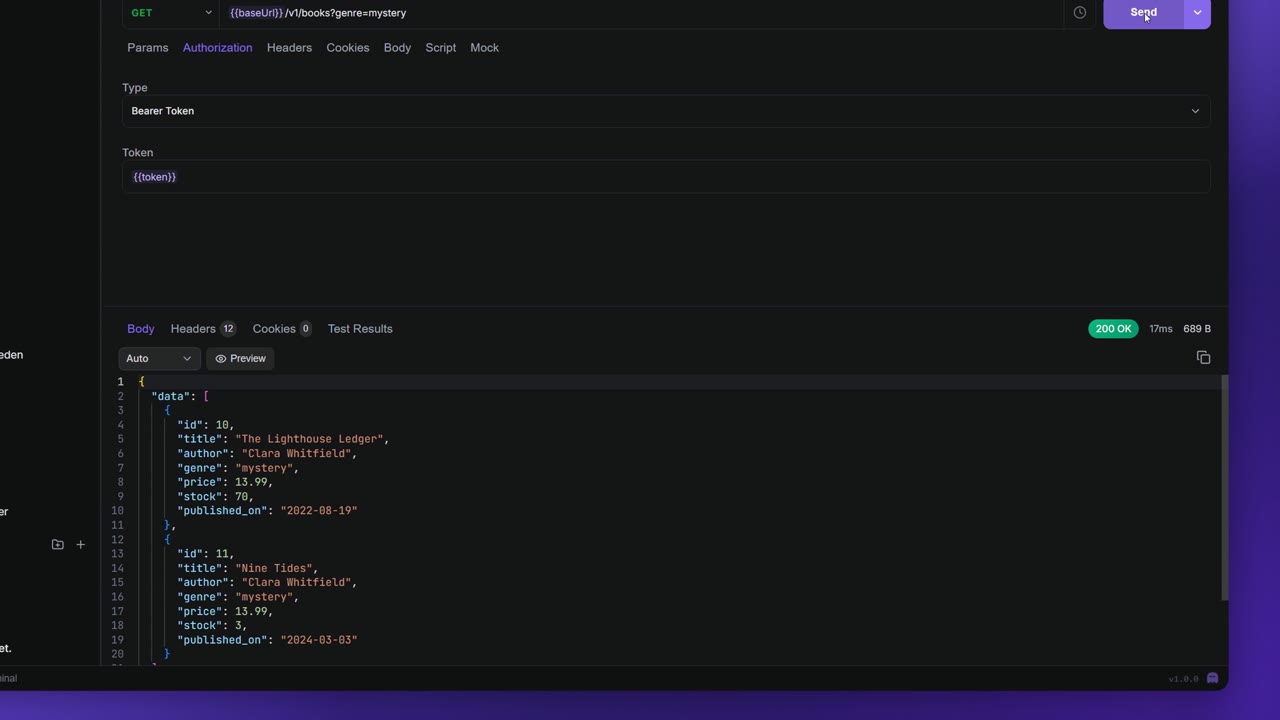Switch to the Params tab
1280x720 pixels.
[148, 48]
